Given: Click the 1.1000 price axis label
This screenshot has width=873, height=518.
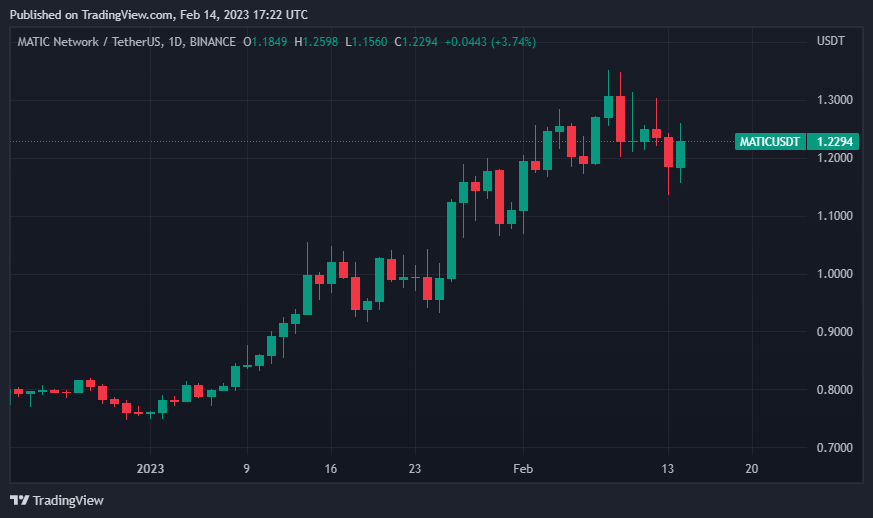Looking at the screenshot, I should point(835,216).
